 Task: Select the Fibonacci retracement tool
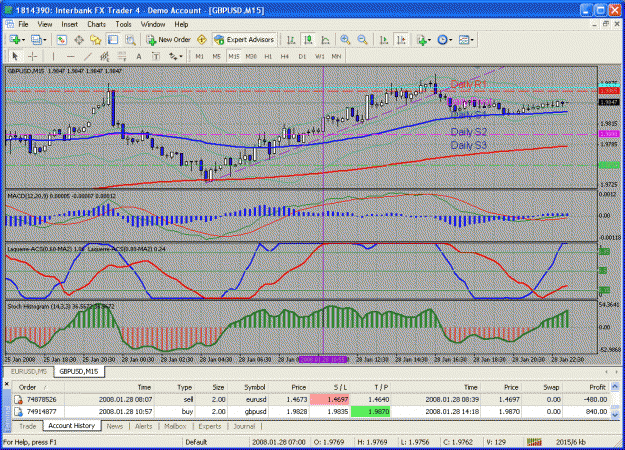[x=122, y=57]
